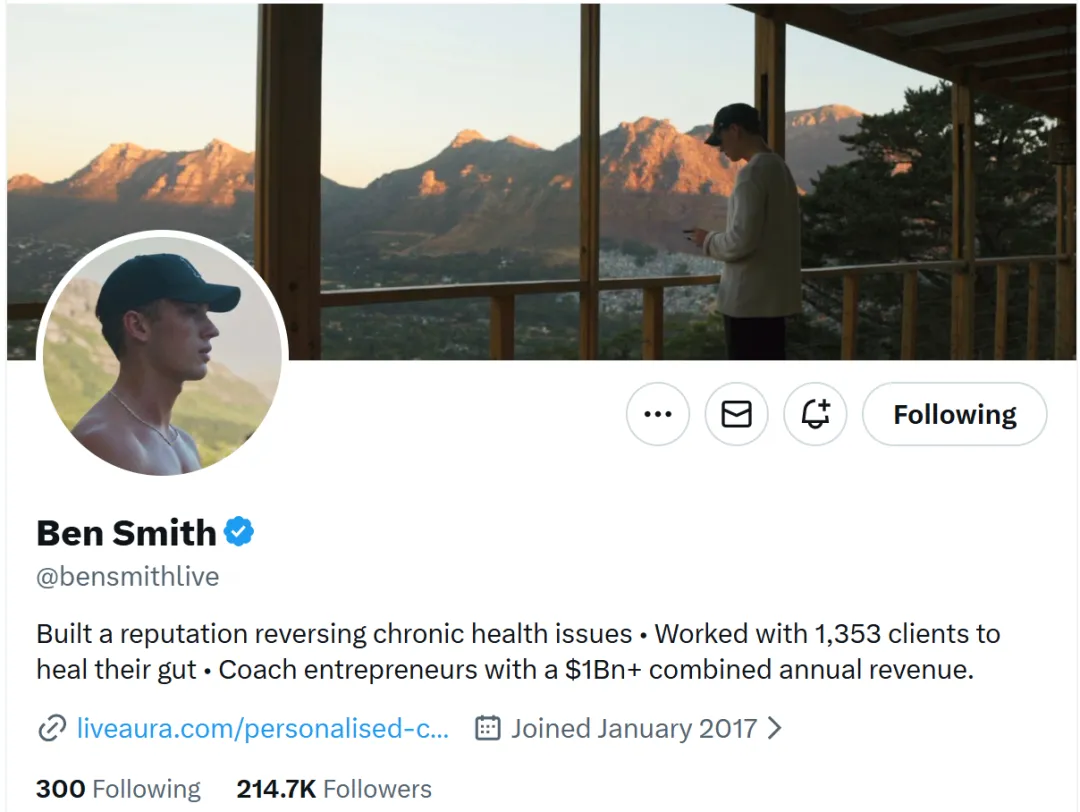View the 300 Following list
Viewport: 1080px width, 812px height.
(x=118, y=789)
